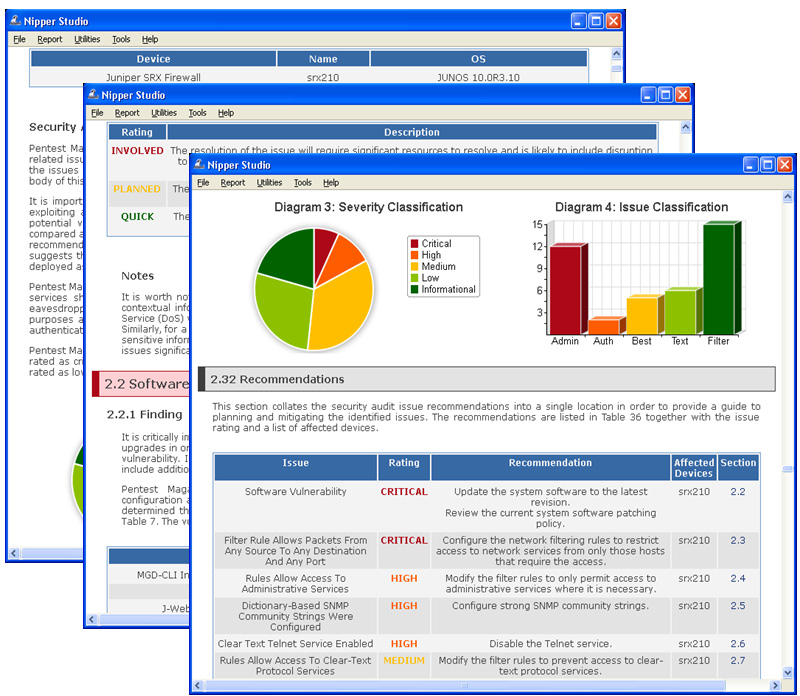Click the Issue column header
800x696 pixels.
click(295, 463)
